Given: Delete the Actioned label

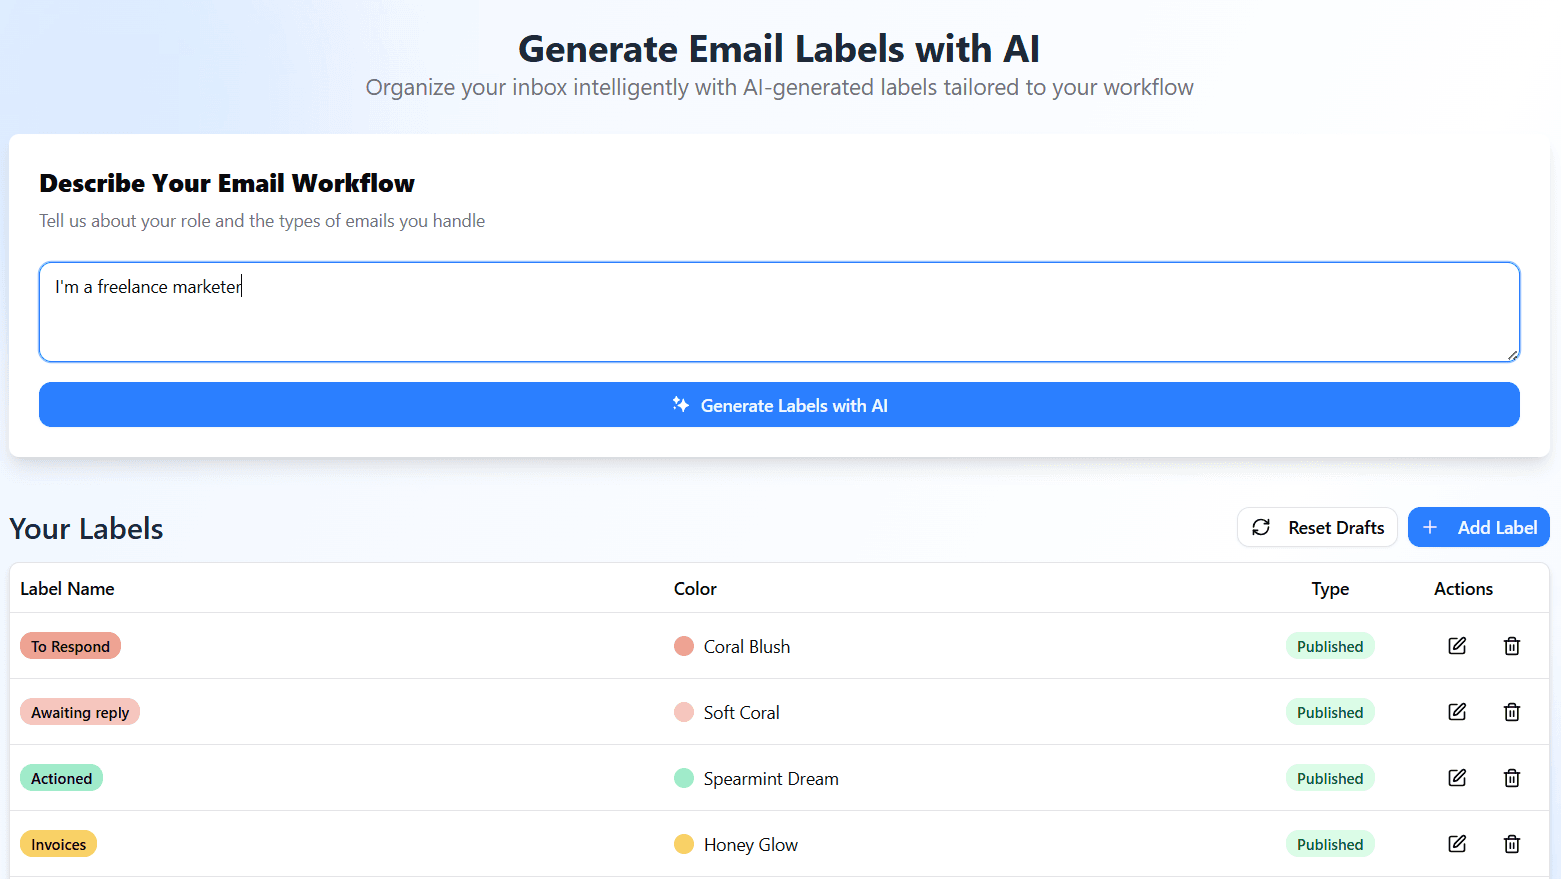Looking at the screenshot, I should click(x=1512, y=778).
